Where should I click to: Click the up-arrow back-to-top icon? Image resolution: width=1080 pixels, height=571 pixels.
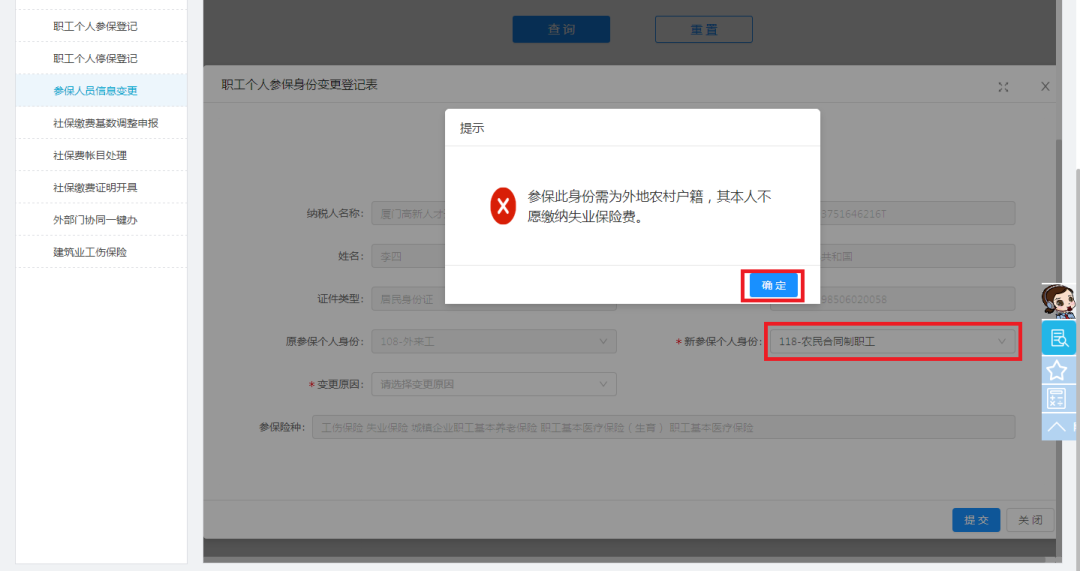click(x=1056, y=427)
